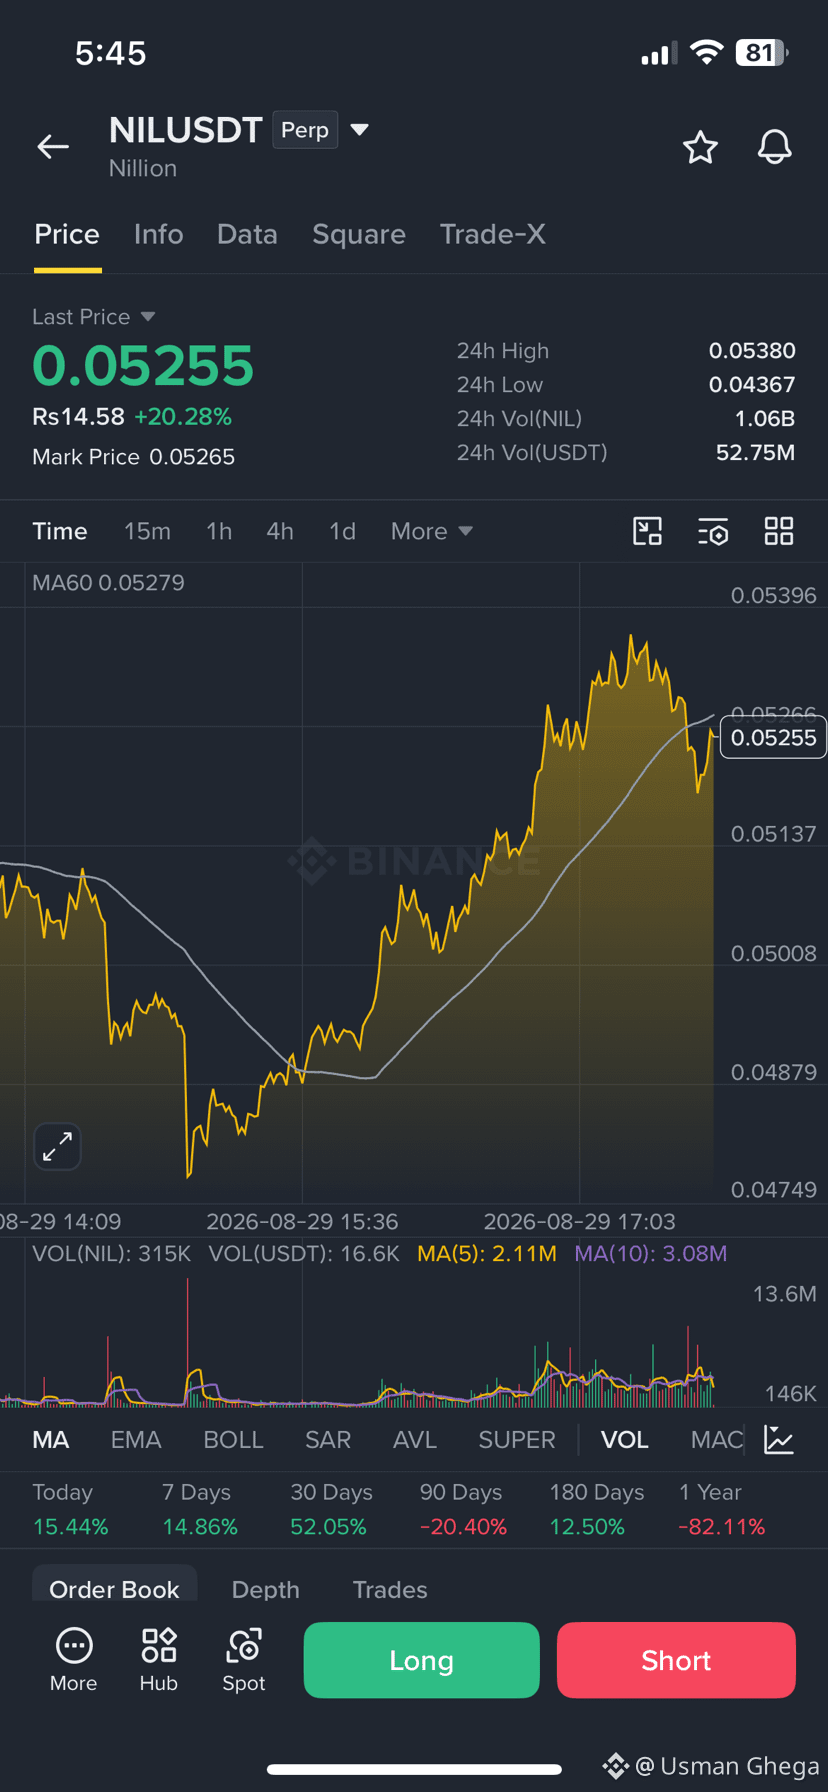The height and width of the screenshot is (1792, 828).
Task: Open the Trade-X tab
Action: click(493, 234)
